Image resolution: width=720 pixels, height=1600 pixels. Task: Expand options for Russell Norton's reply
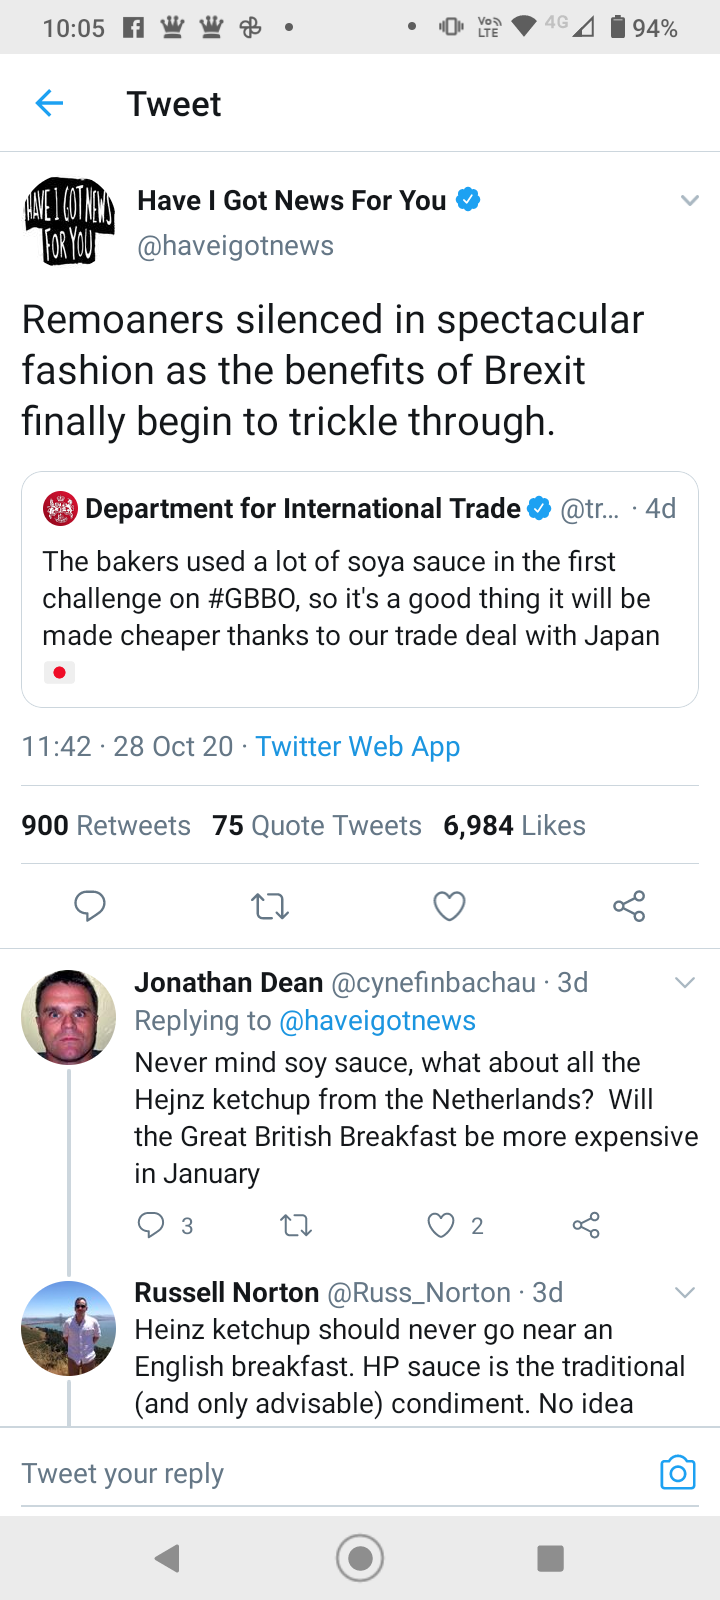coord(685,1292)
